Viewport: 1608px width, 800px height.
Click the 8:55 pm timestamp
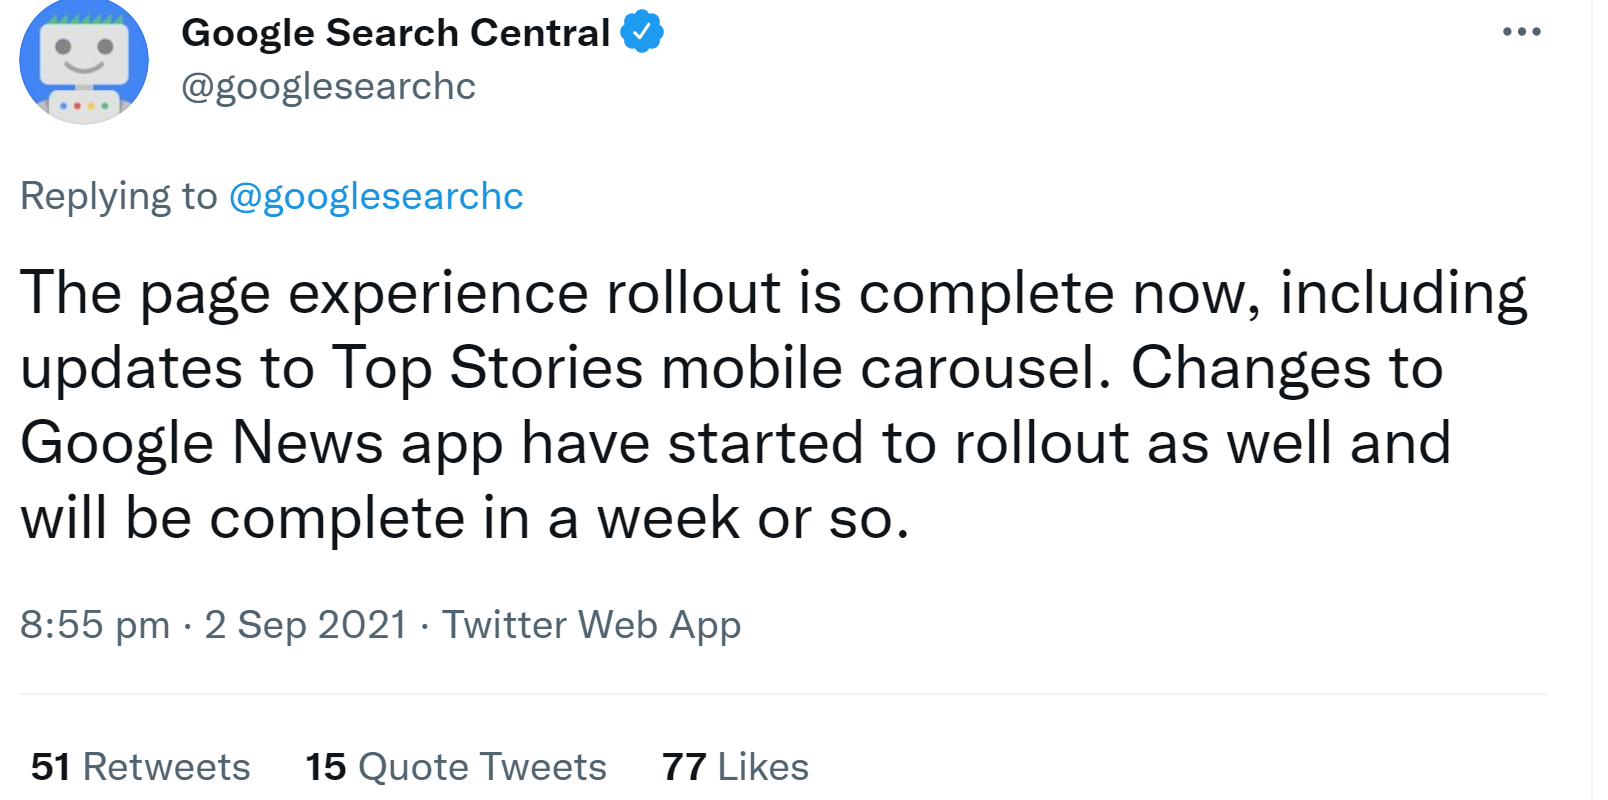95,625
